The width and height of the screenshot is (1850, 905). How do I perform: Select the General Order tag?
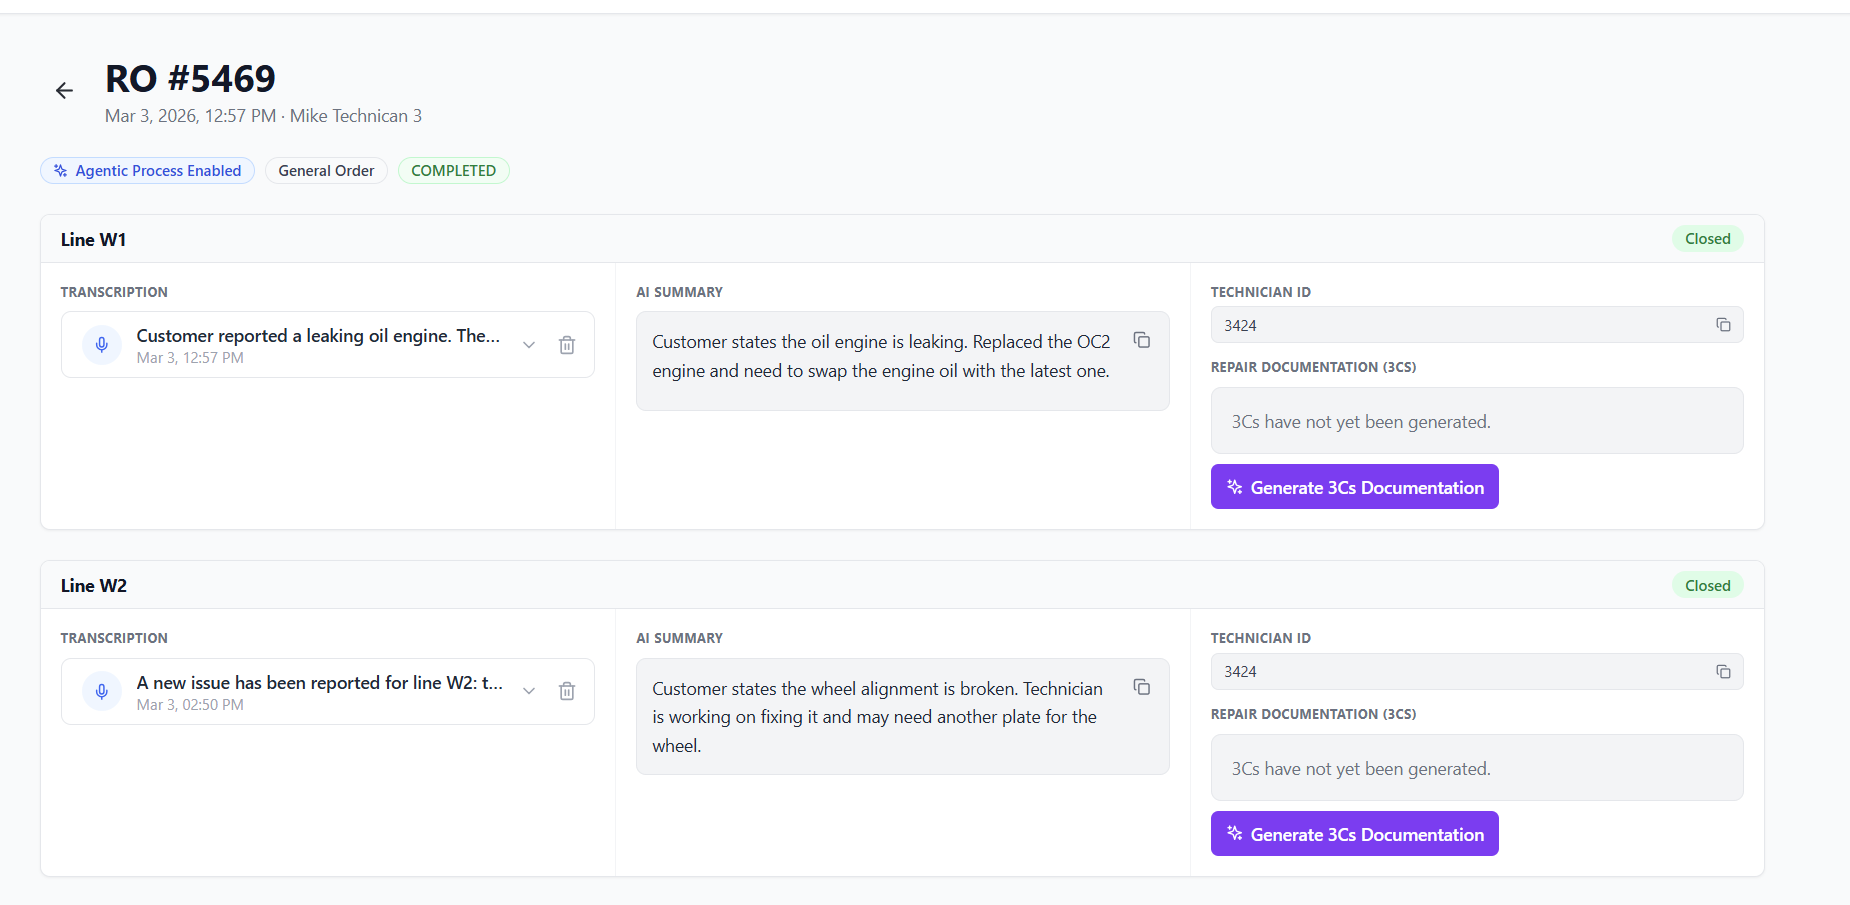click(x=326, y=171)
